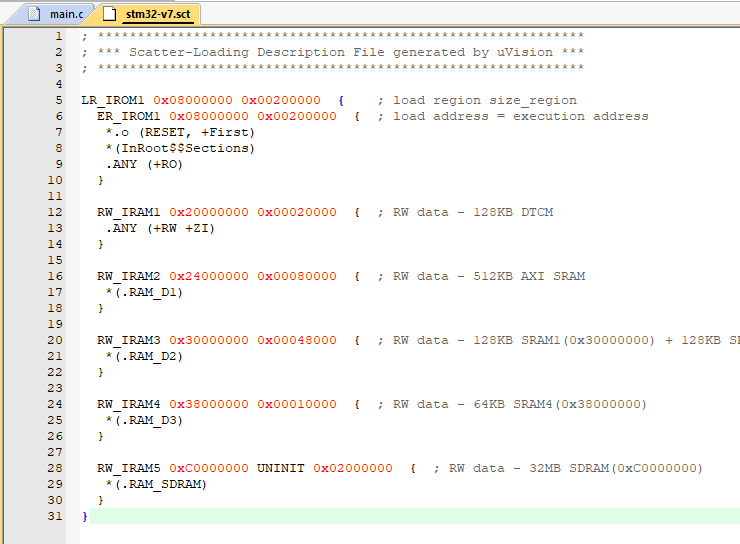Click the RW_IRAM2 size value 0x00080000
This screenshot has height=544, width=740.
(297, 276)
